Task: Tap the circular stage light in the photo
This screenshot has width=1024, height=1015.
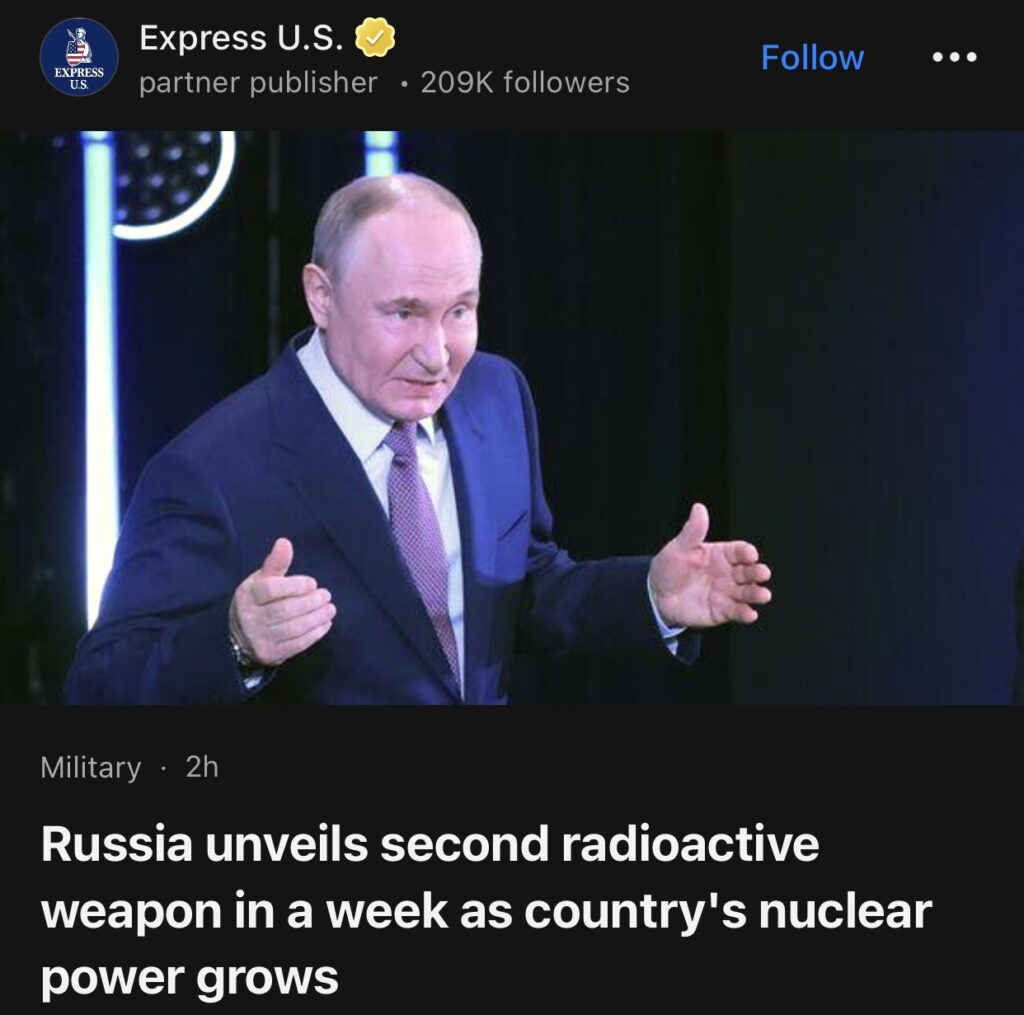Action: click(x=171, y=181)
